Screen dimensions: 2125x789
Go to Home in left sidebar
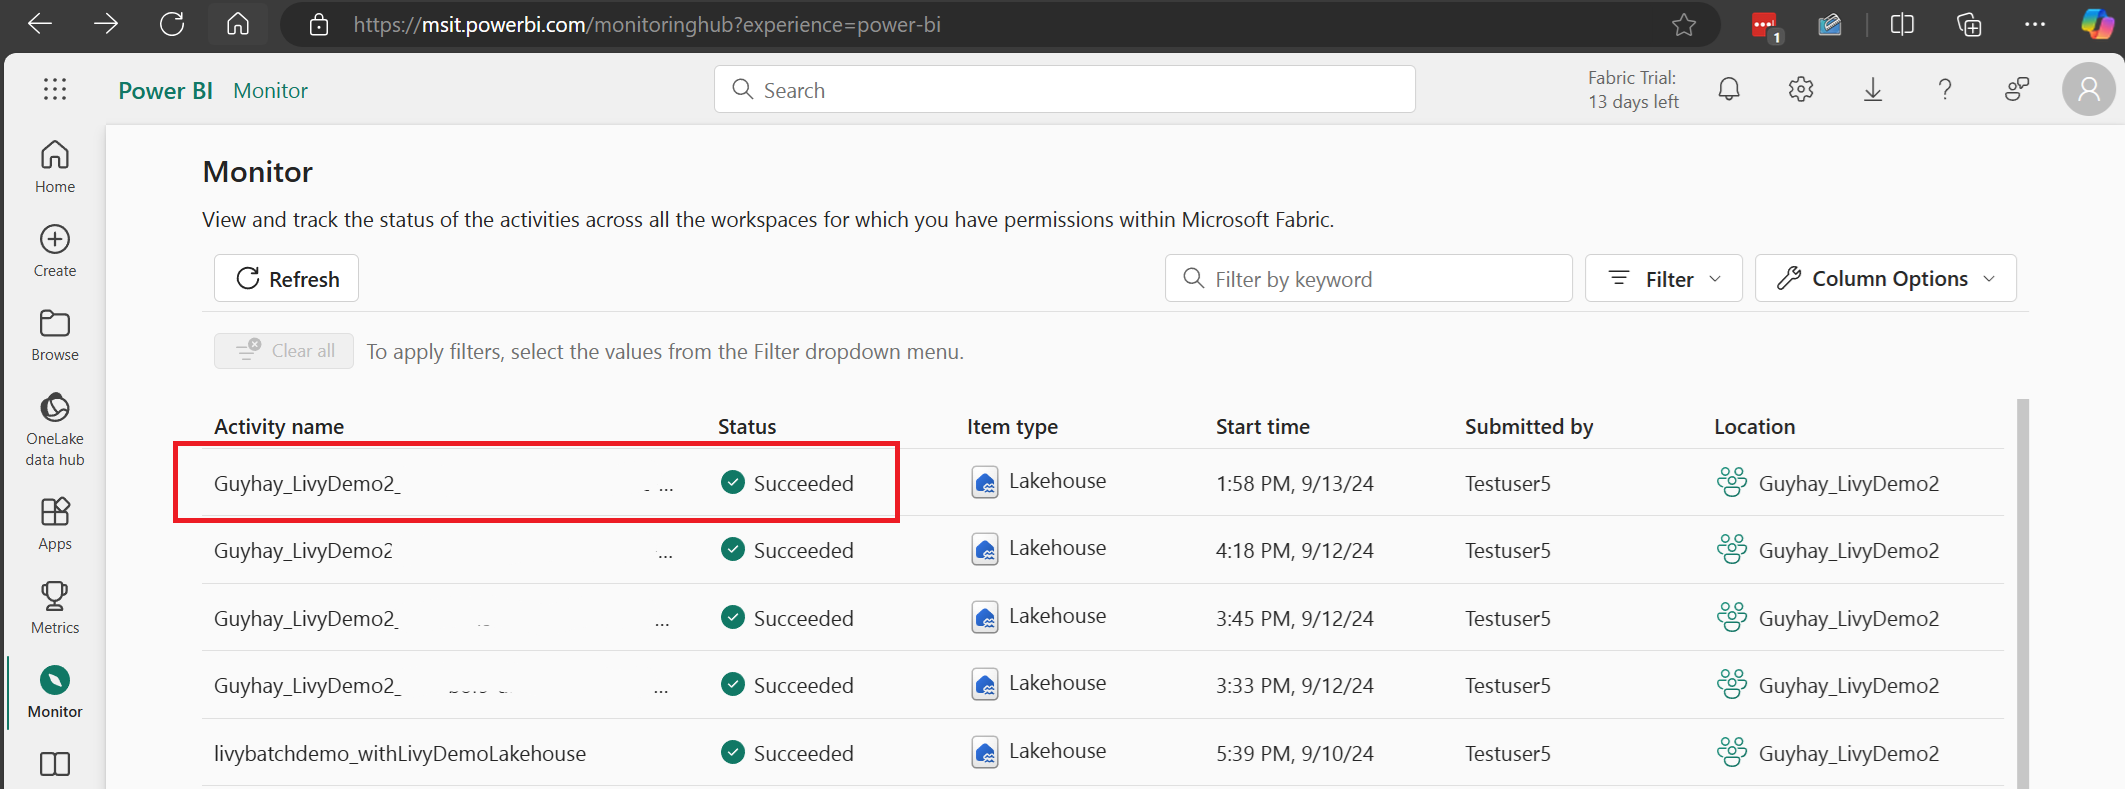tap(55, 167)
